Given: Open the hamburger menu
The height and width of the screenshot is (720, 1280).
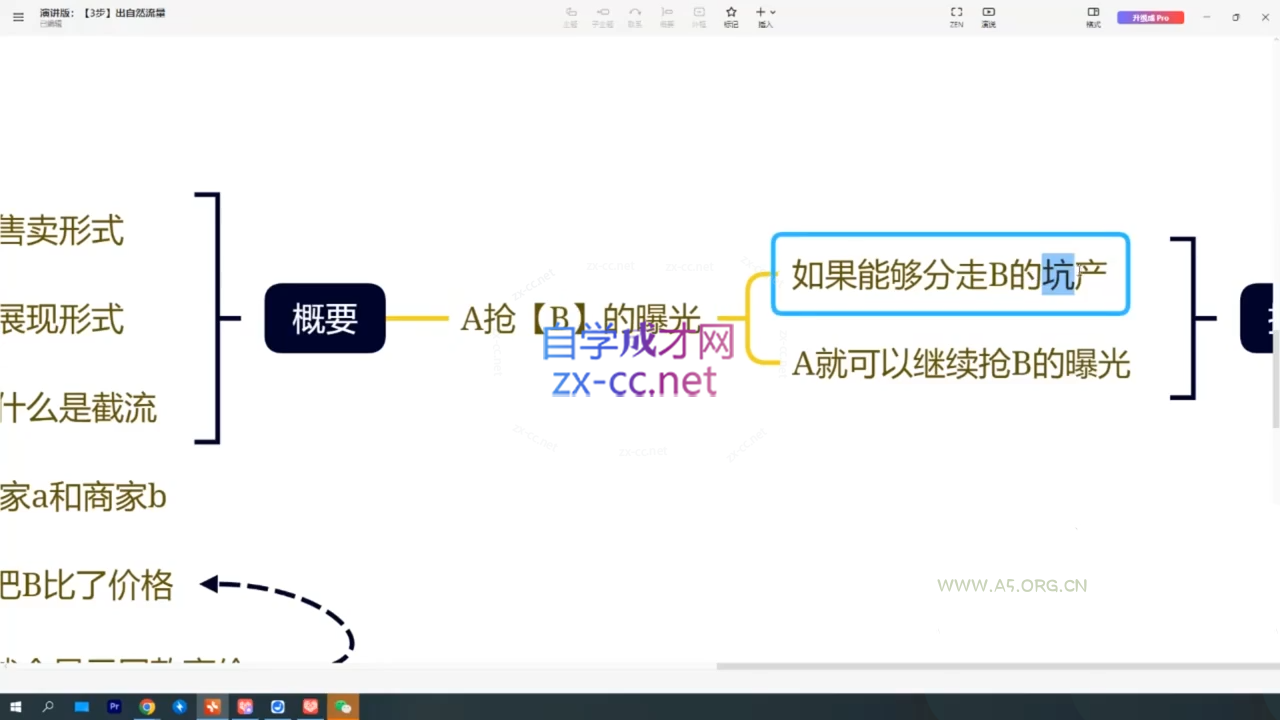Looking at the screenshot, I should (18, 16).
